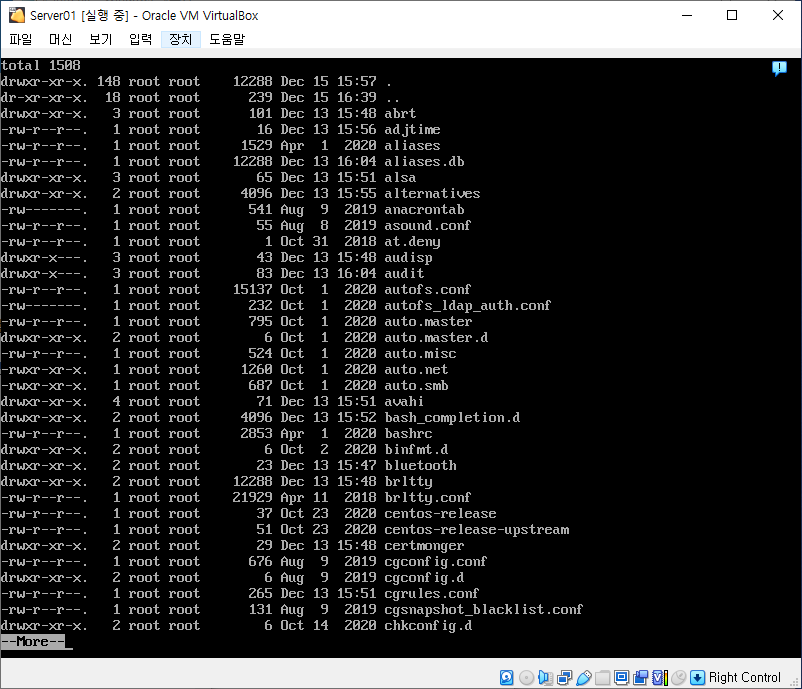Click the VirtualBox title bar icon
The width and height of the screenshot is (802, 689).
tap(16, 15)
